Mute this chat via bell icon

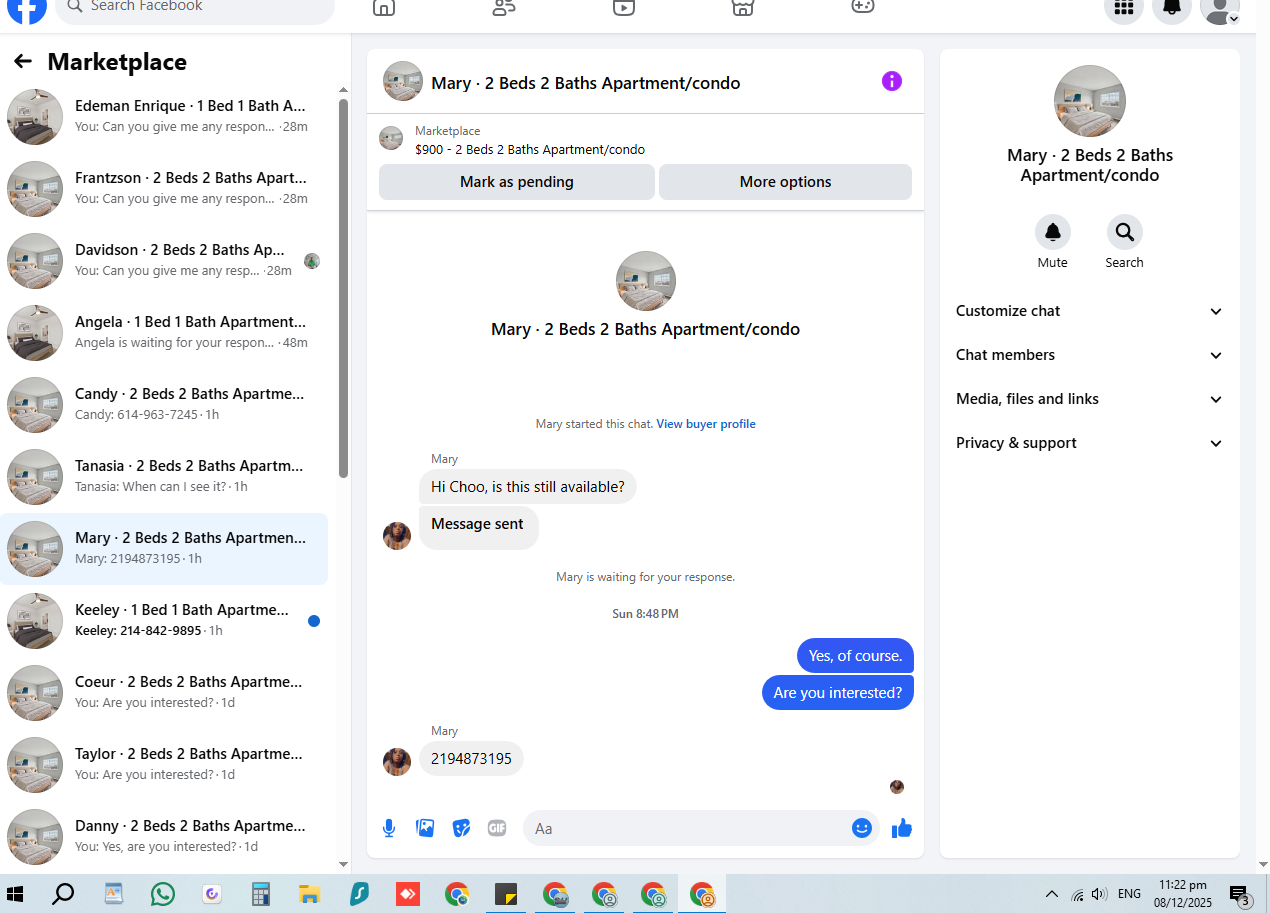pos(1052,232)
